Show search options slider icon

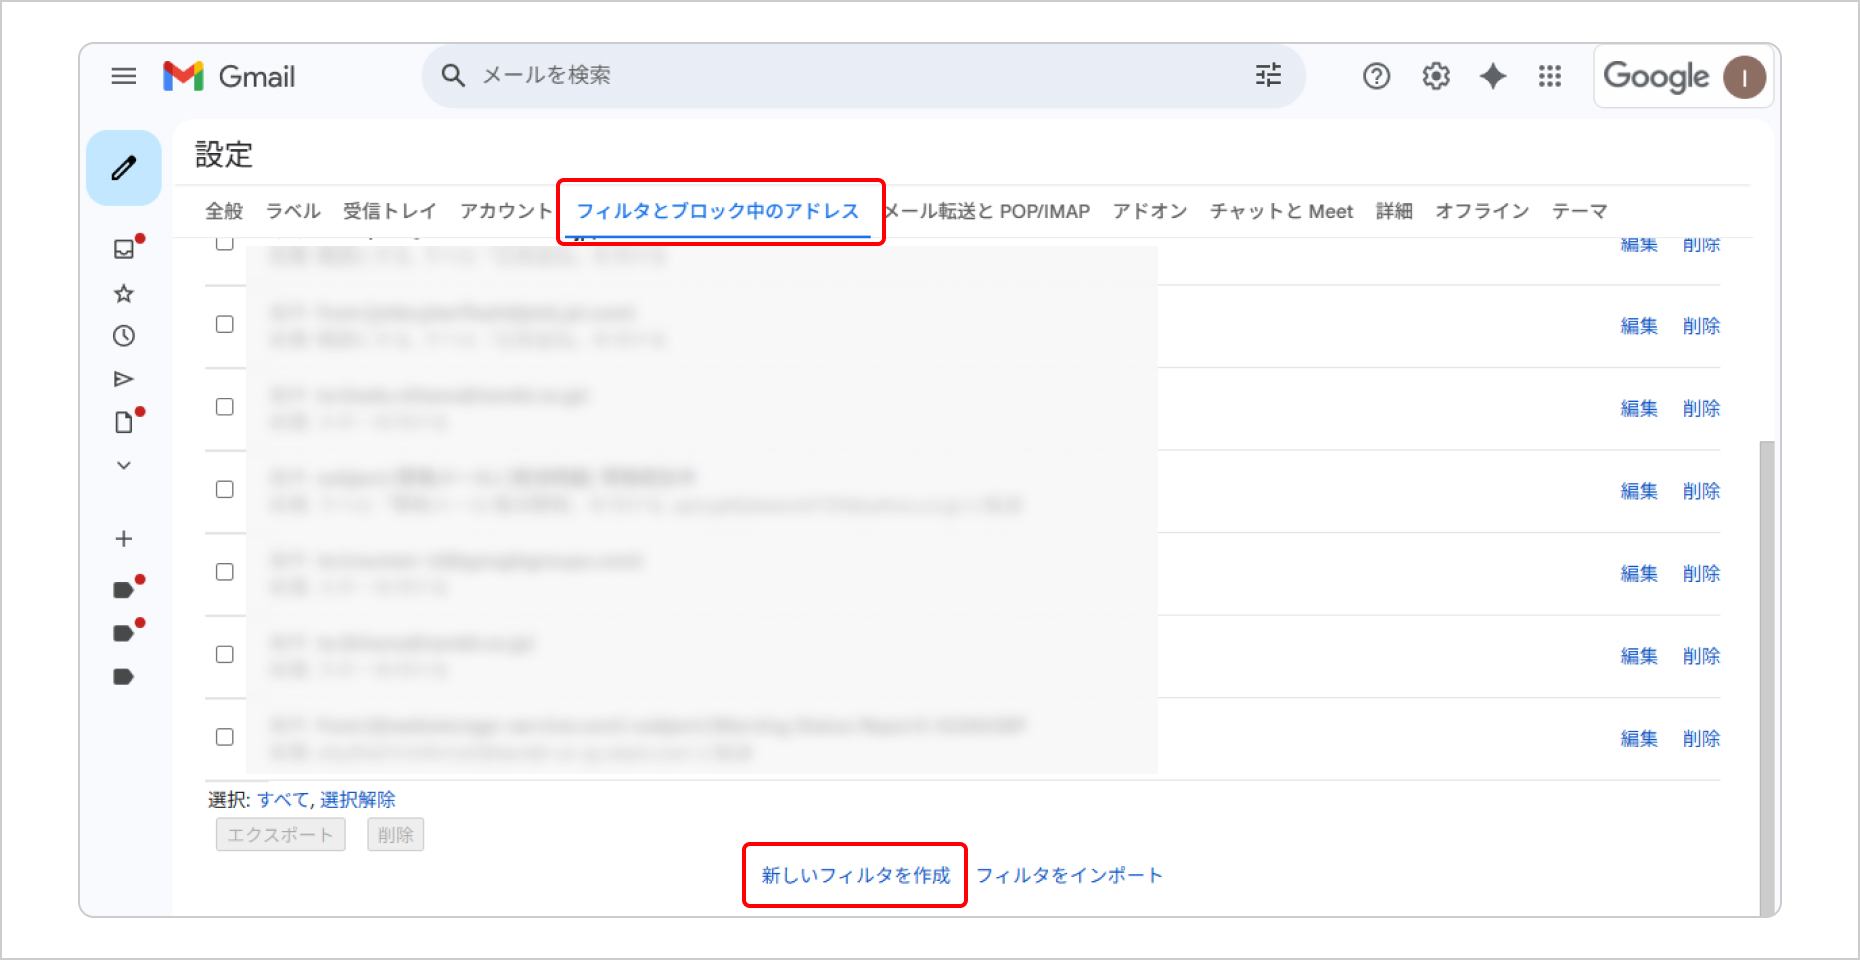click(x=1268, y=76)
